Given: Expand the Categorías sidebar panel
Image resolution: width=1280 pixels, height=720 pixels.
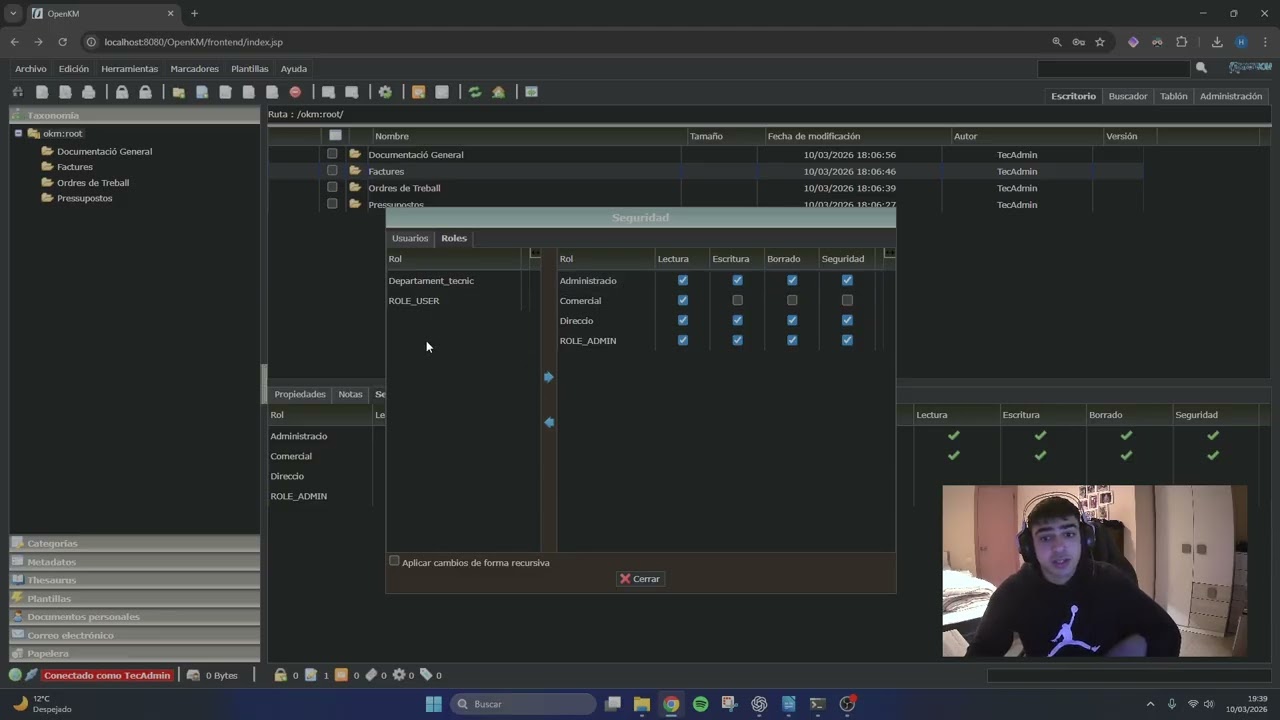Looking at the screenshot, I should pyautogui.click(x=135, y=543).
